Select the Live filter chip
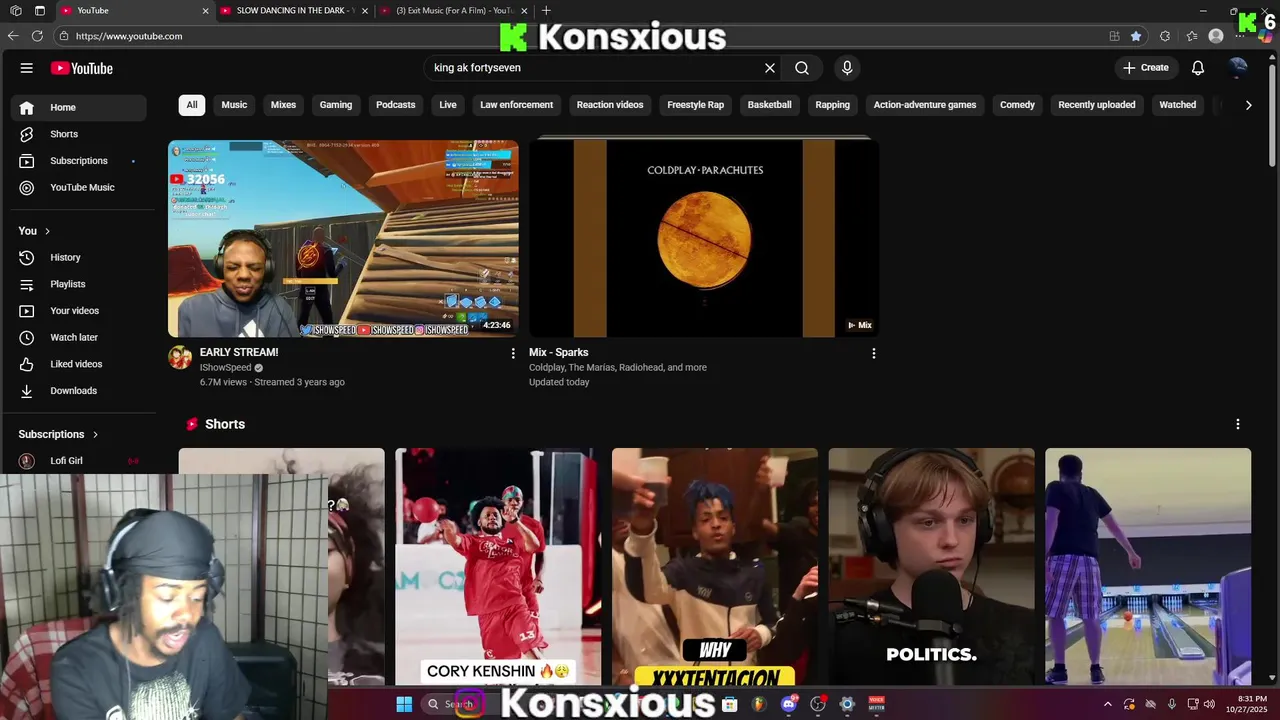This screenshot has height=720, width=1280. [448, 105]
